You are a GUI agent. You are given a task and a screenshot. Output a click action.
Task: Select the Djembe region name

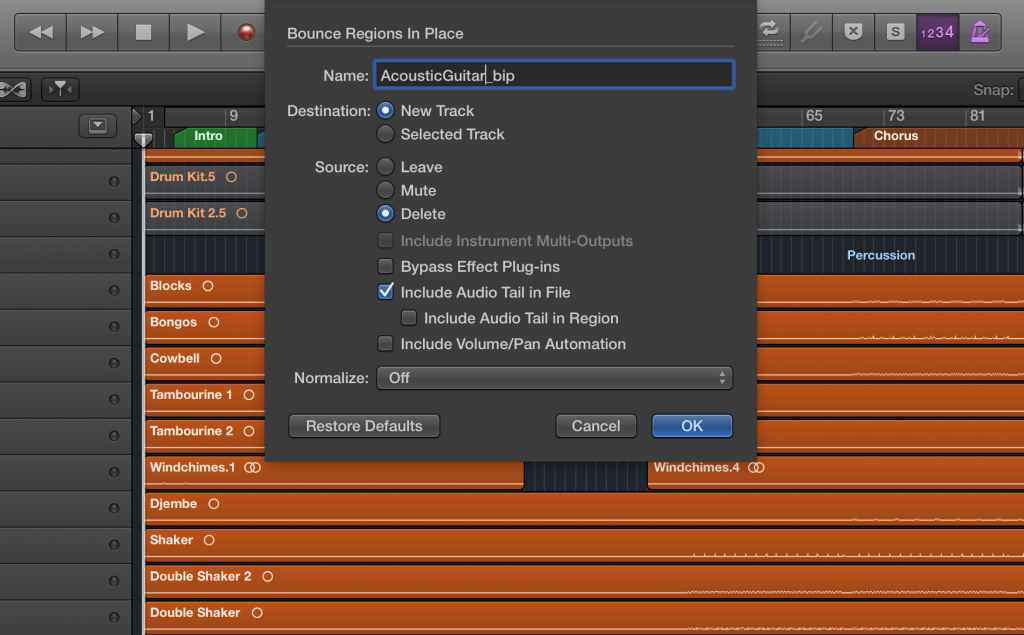click(173, 504)
